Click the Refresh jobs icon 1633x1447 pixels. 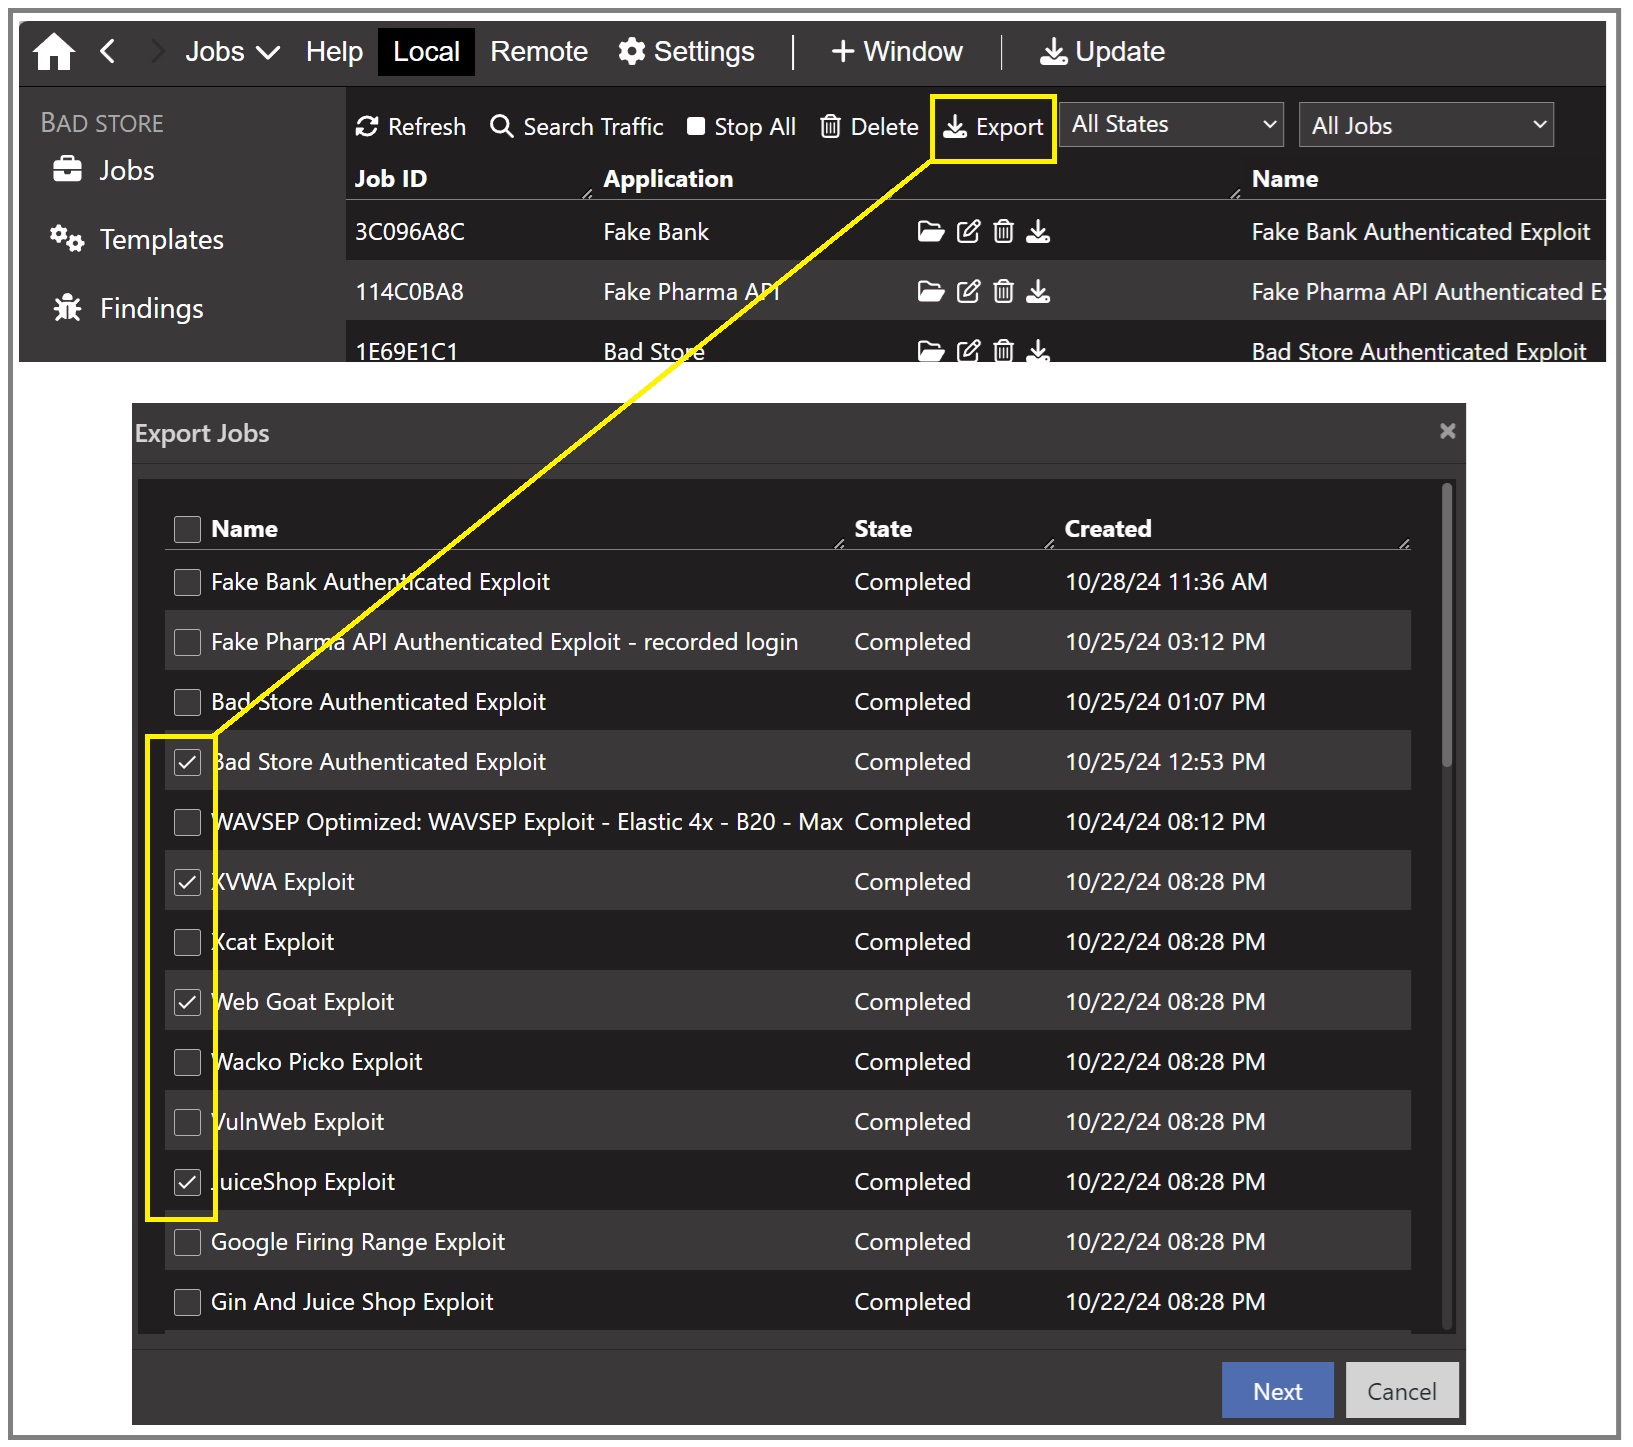[368, 127]
